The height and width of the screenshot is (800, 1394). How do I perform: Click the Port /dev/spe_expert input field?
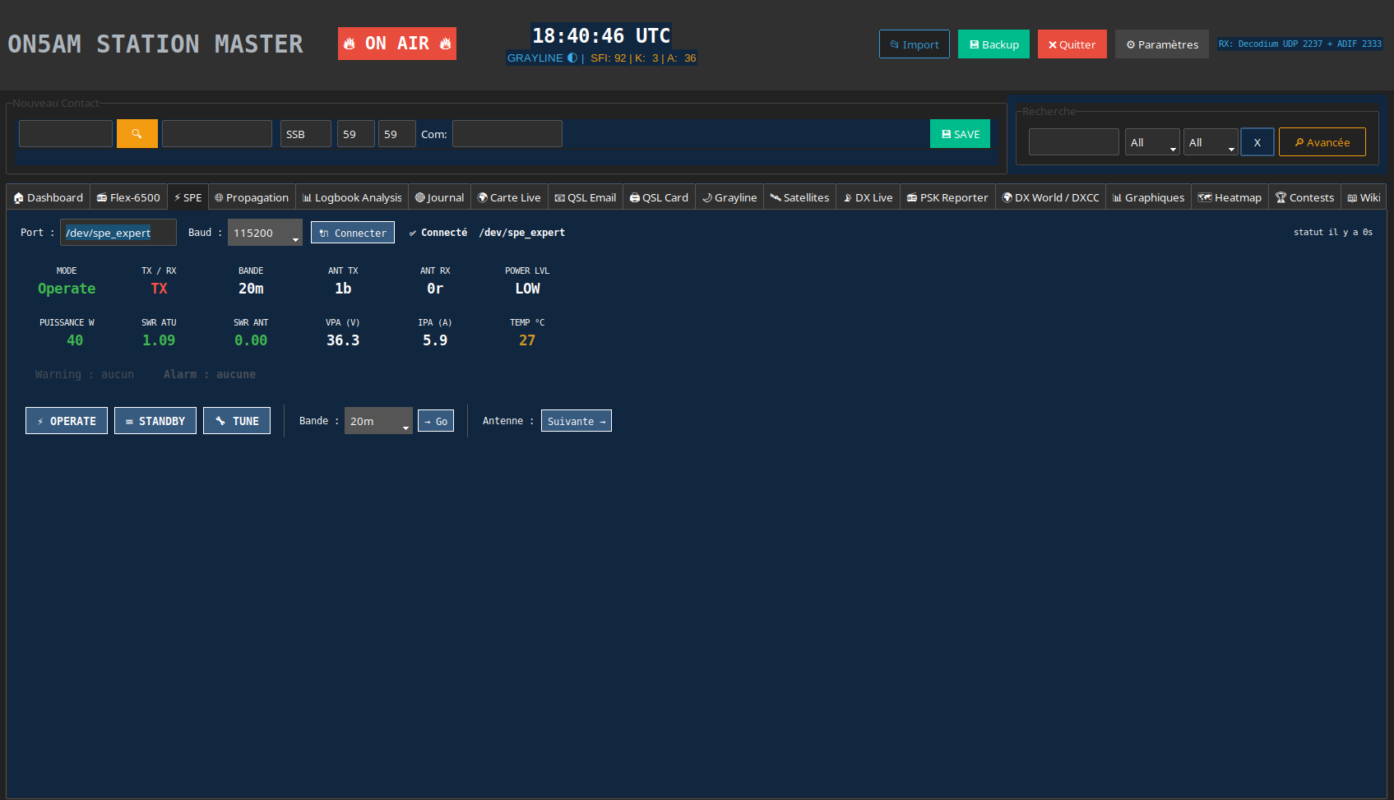(x=118, y=233)
